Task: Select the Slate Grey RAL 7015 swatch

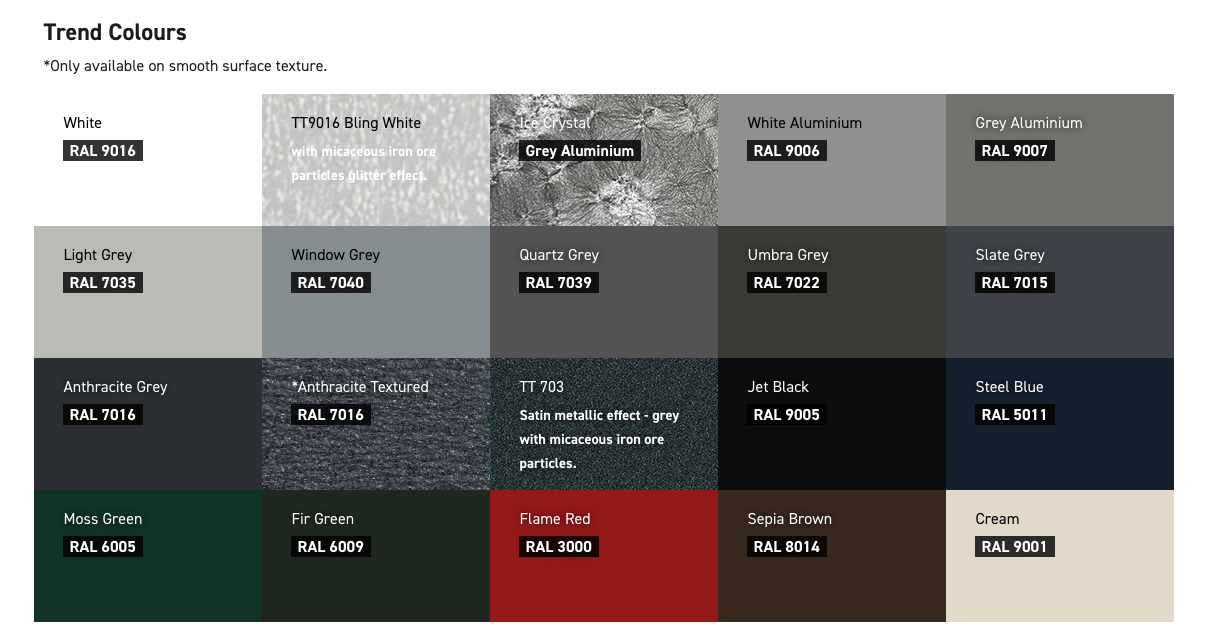Action: [1060, 292]
